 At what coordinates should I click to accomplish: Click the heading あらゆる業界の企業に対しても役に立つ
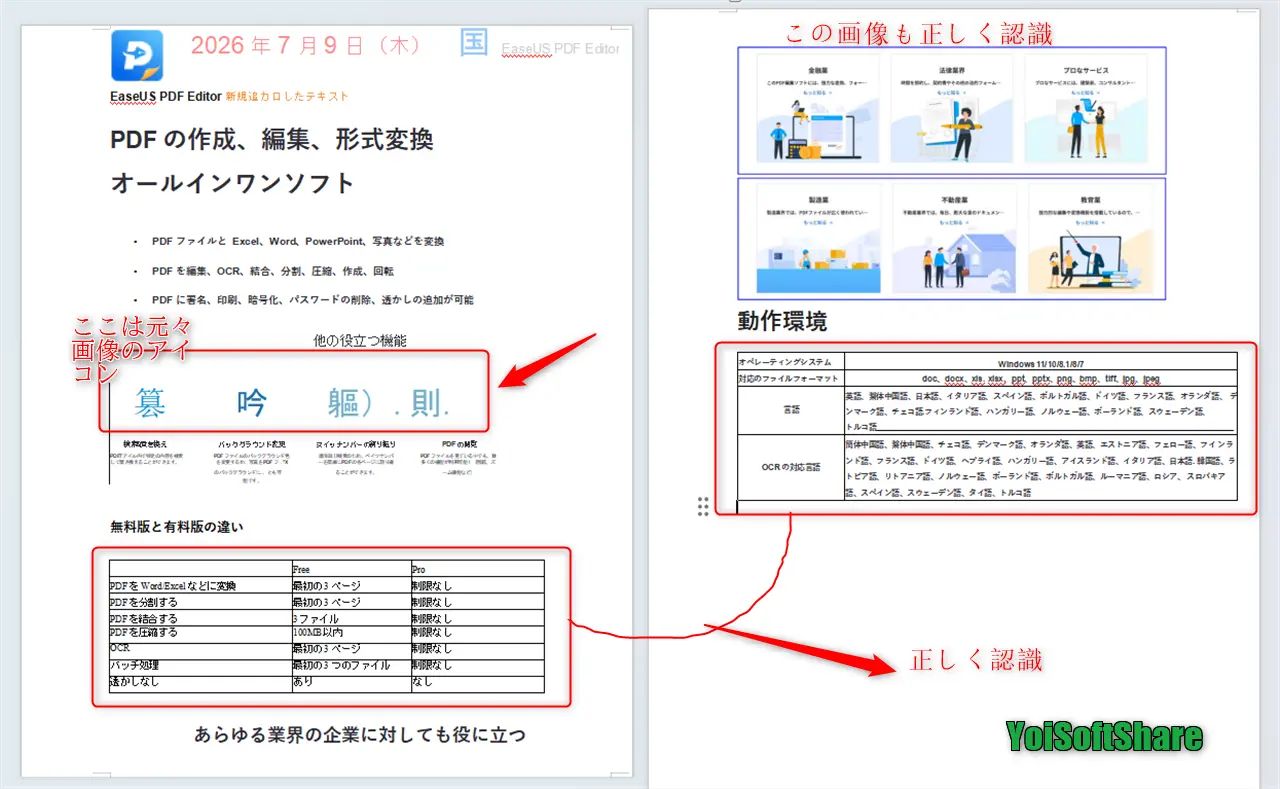tap(360, 735)
